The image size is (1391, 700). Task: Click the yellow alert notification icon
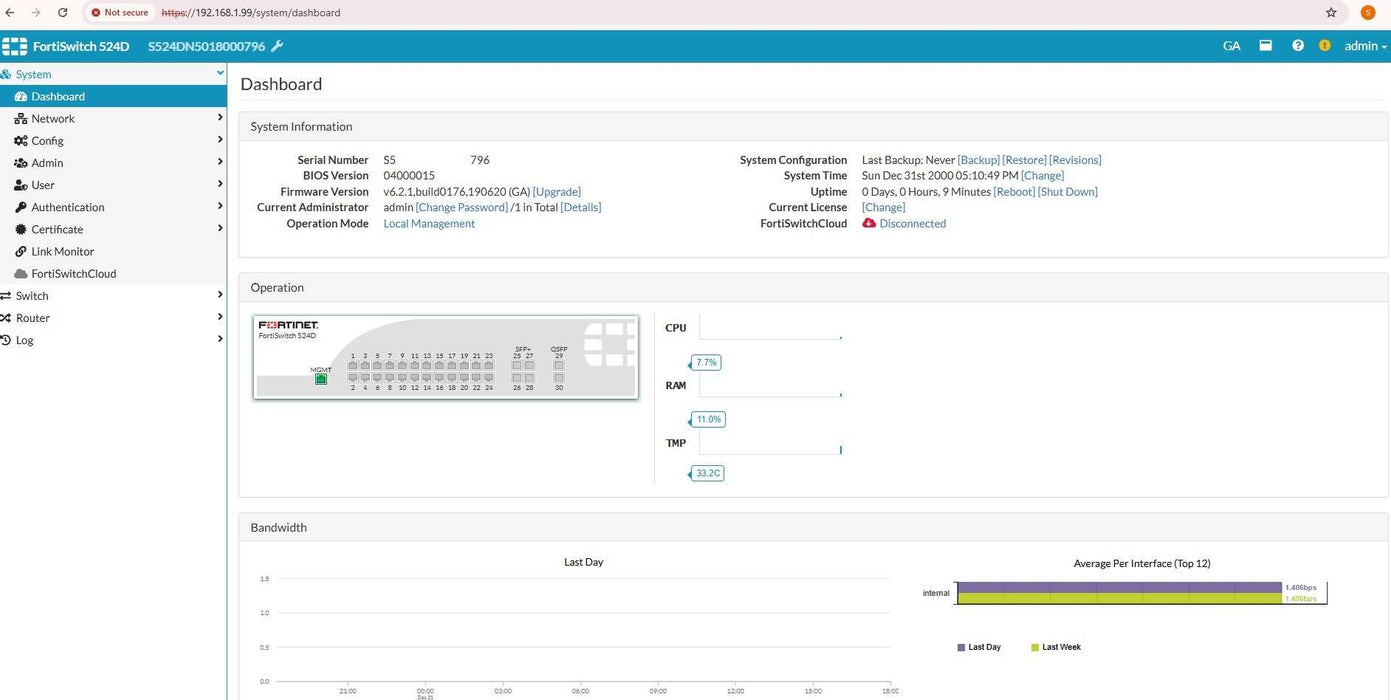pos(1325,46)
